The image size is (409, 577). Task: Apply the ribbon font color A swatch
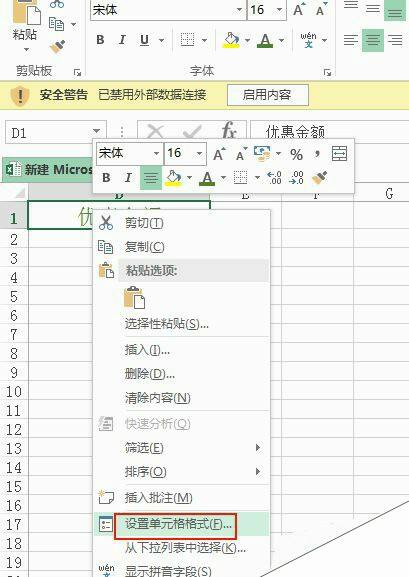pos(265,40)
